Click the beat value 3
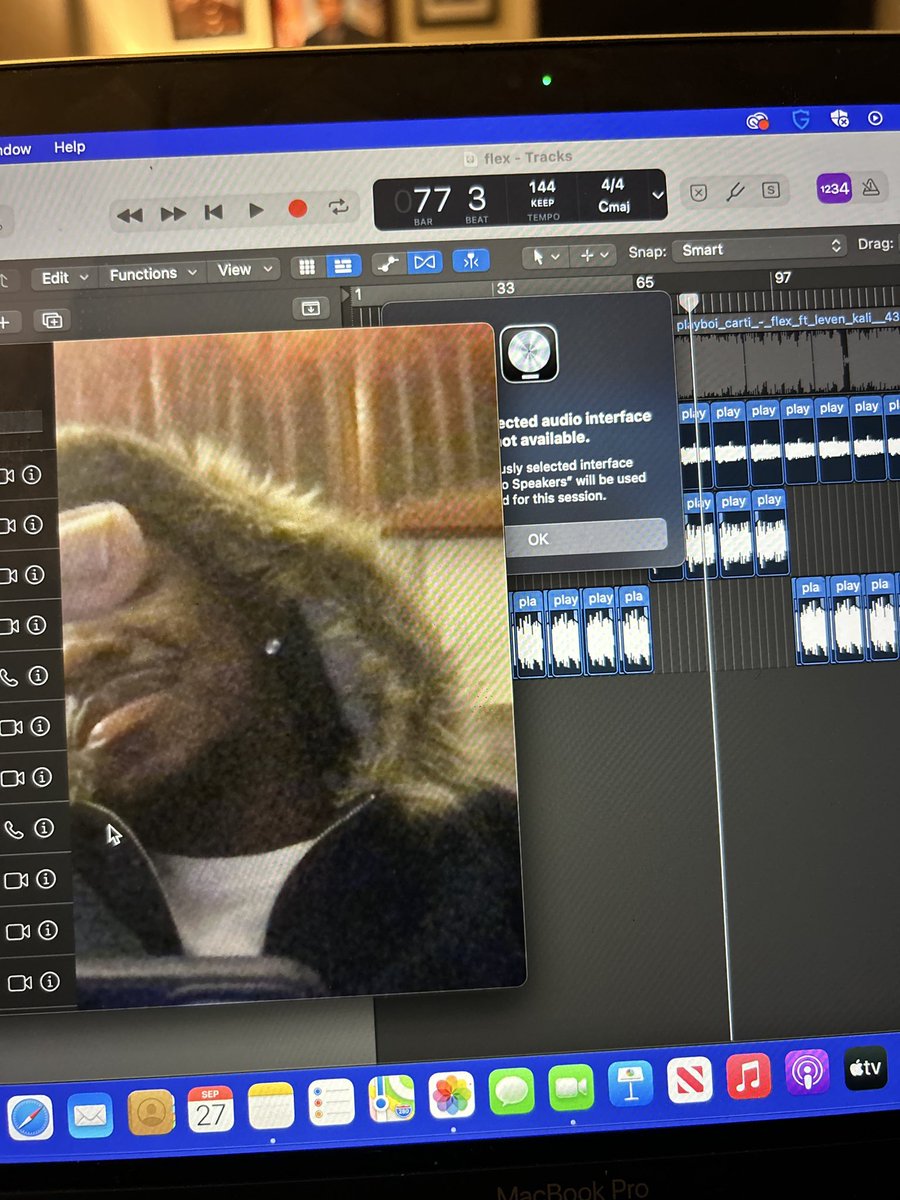Screen dimensions: 900x1200 477,199
